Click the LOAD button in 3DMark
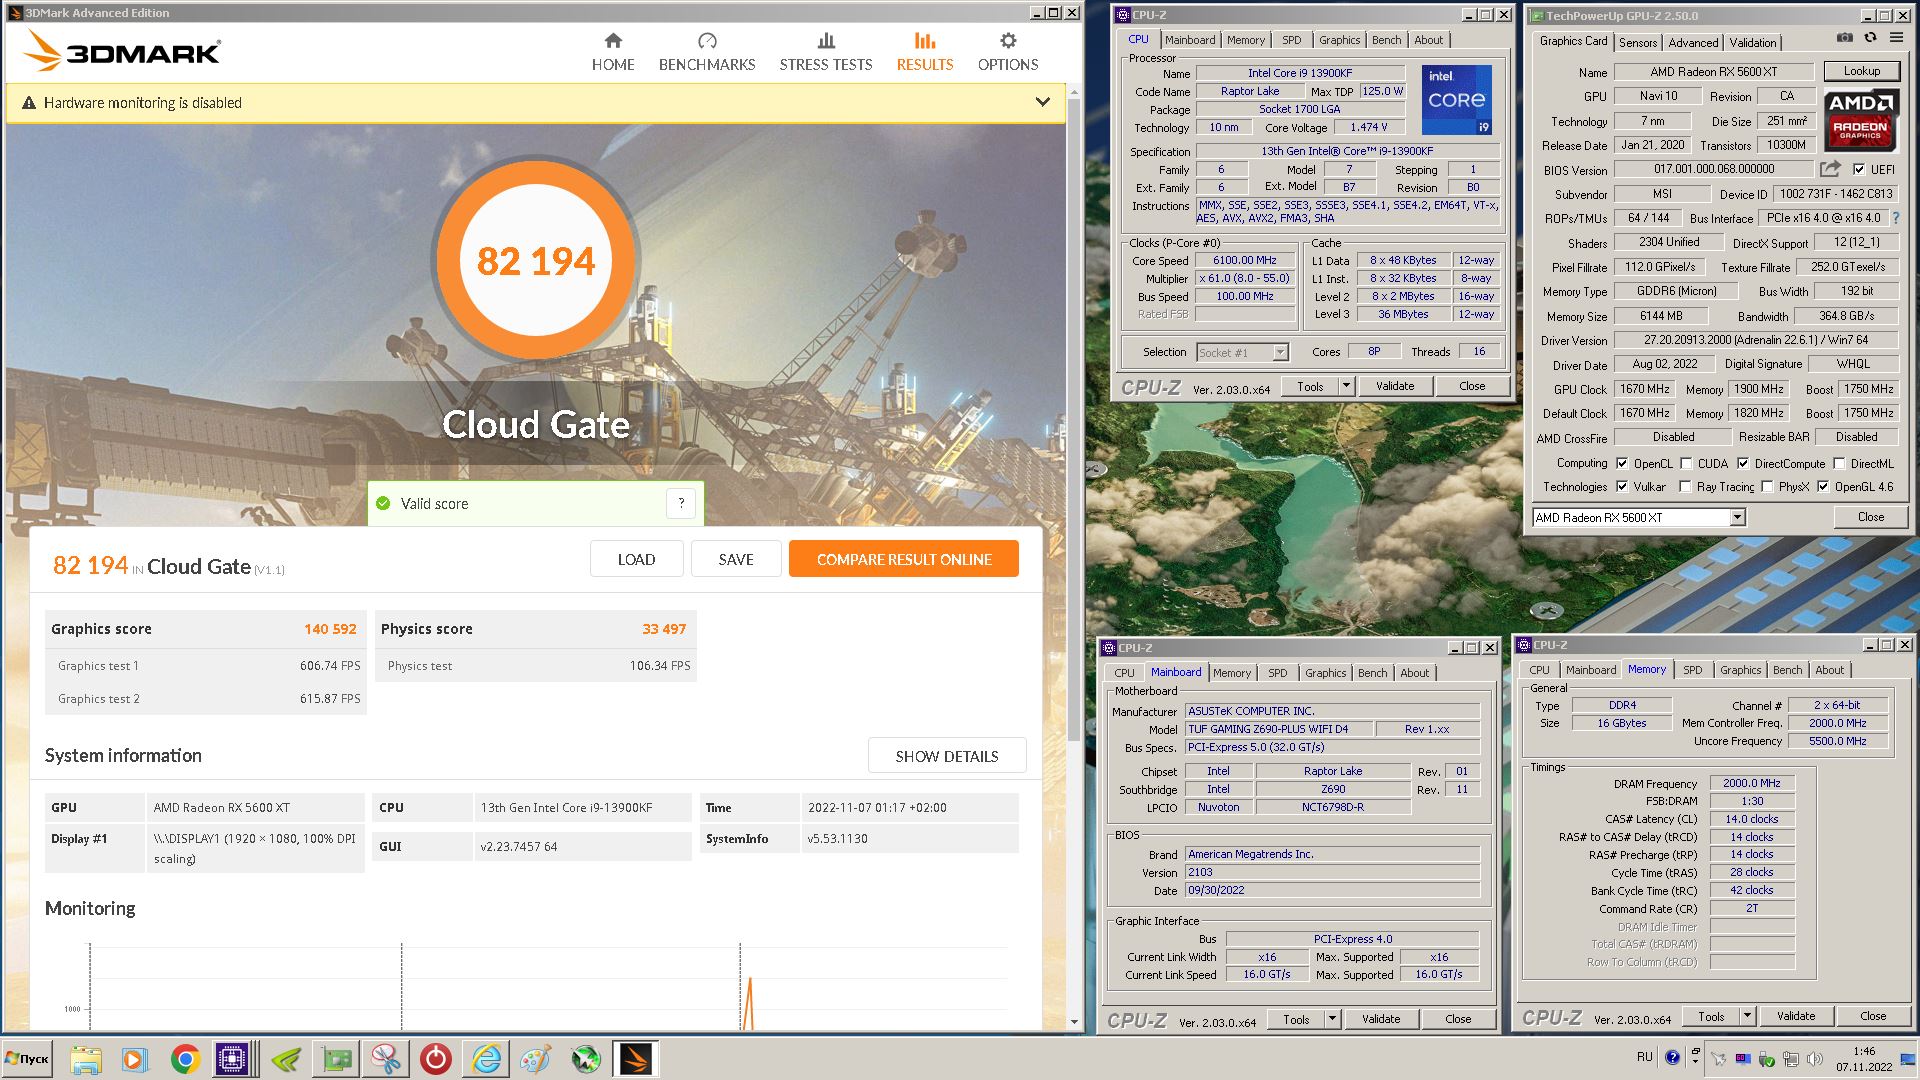This screenshot has height=1080, width=1920. point(636,559)
